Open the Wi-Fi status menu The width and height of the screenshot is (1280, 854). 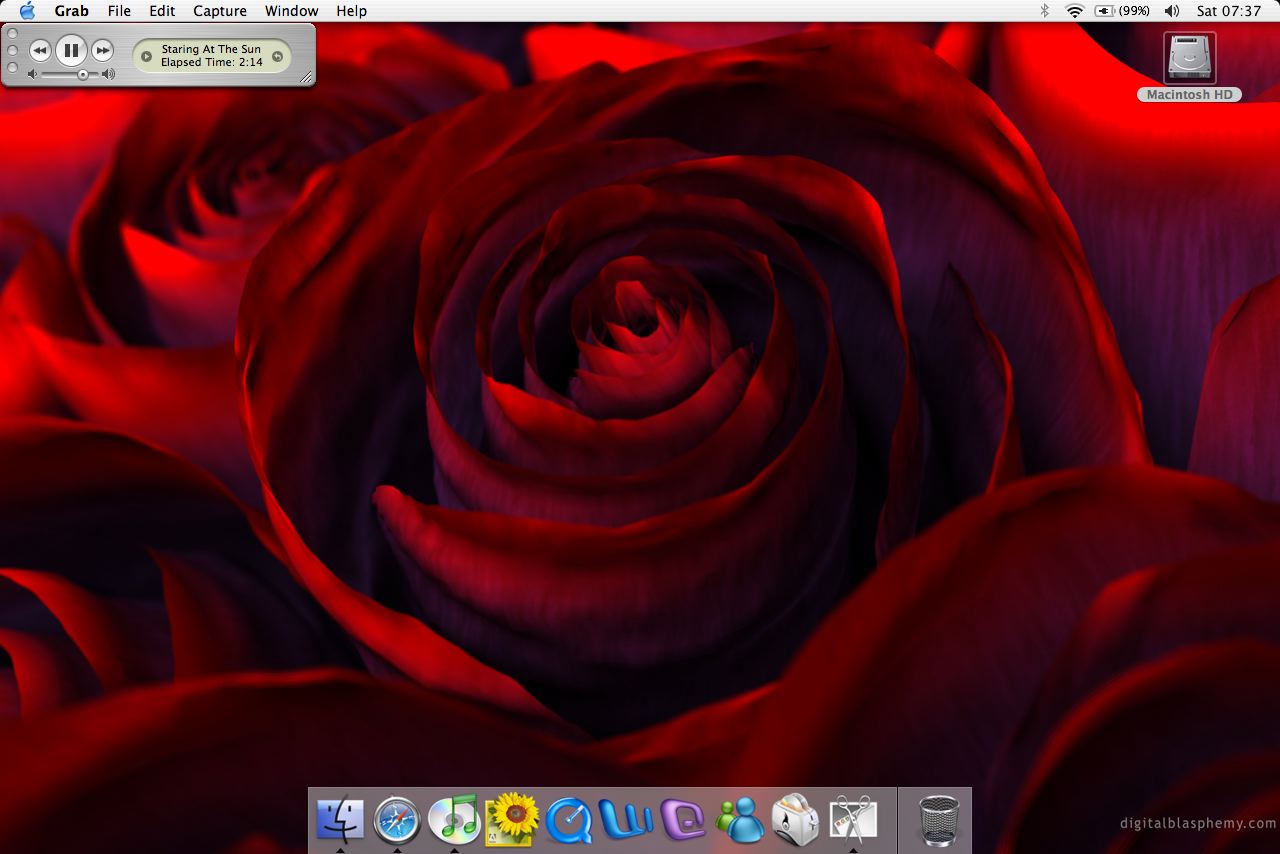[1075, 11]
